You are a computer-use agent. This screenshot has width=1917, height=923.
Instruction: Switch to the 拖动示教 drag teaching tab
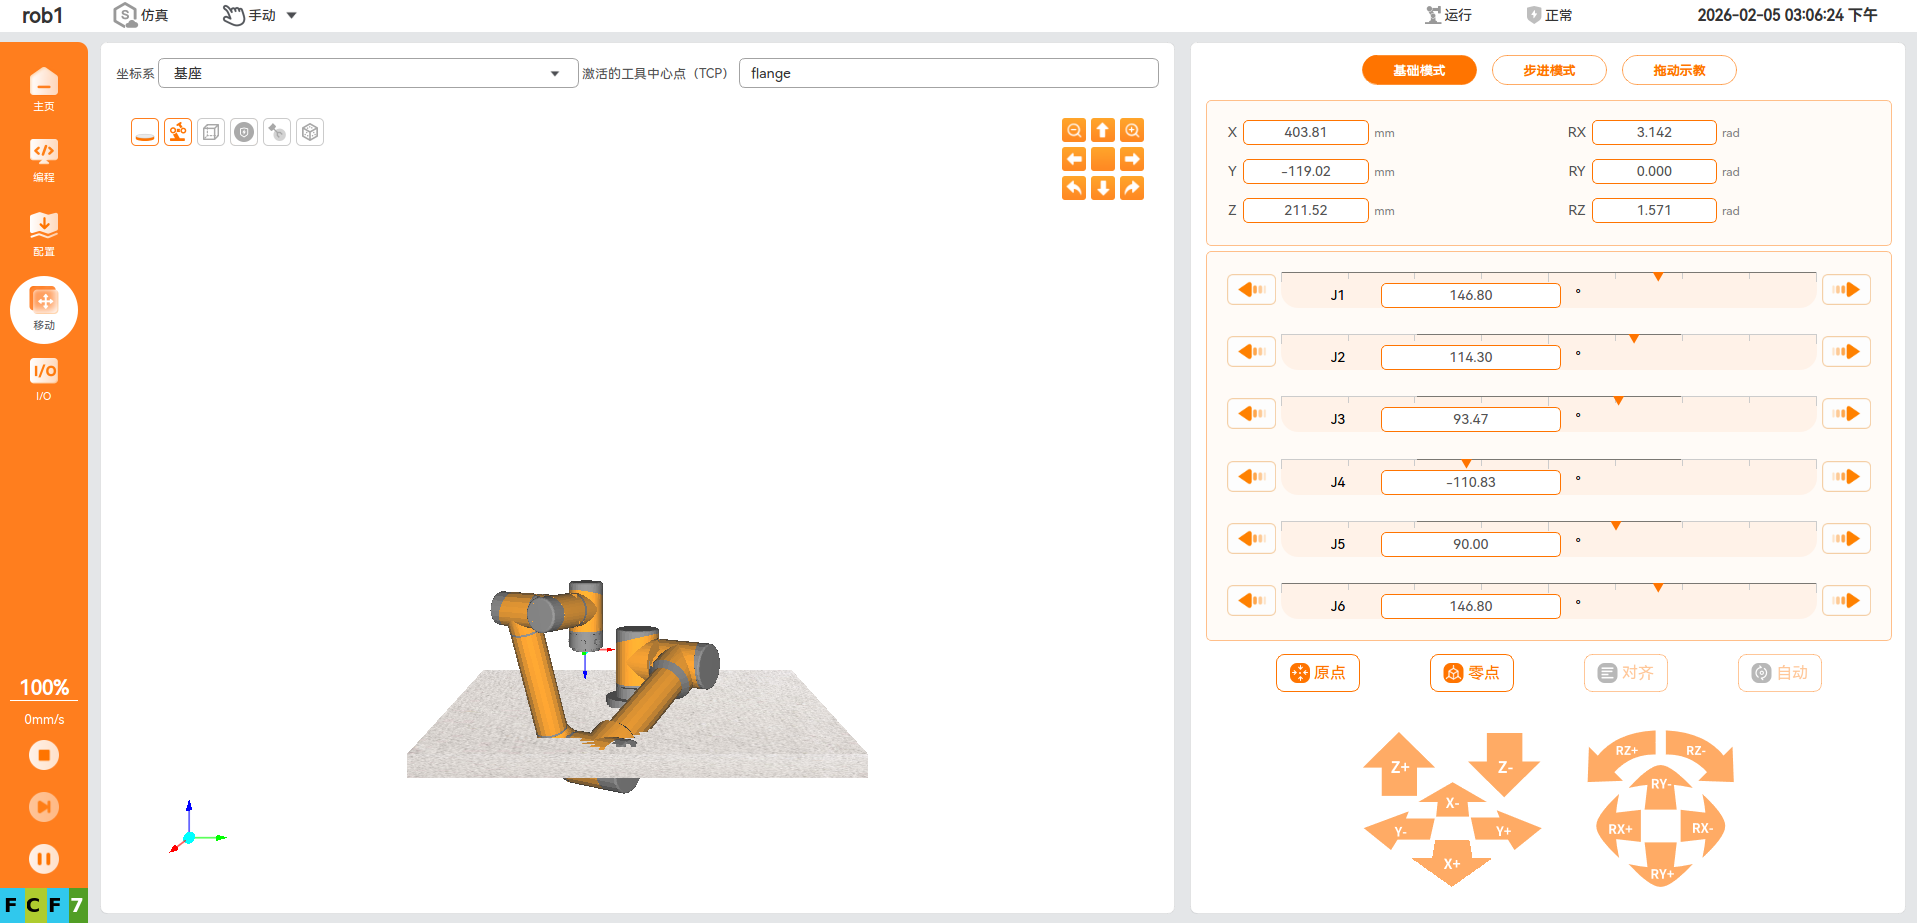[1678, 70]
